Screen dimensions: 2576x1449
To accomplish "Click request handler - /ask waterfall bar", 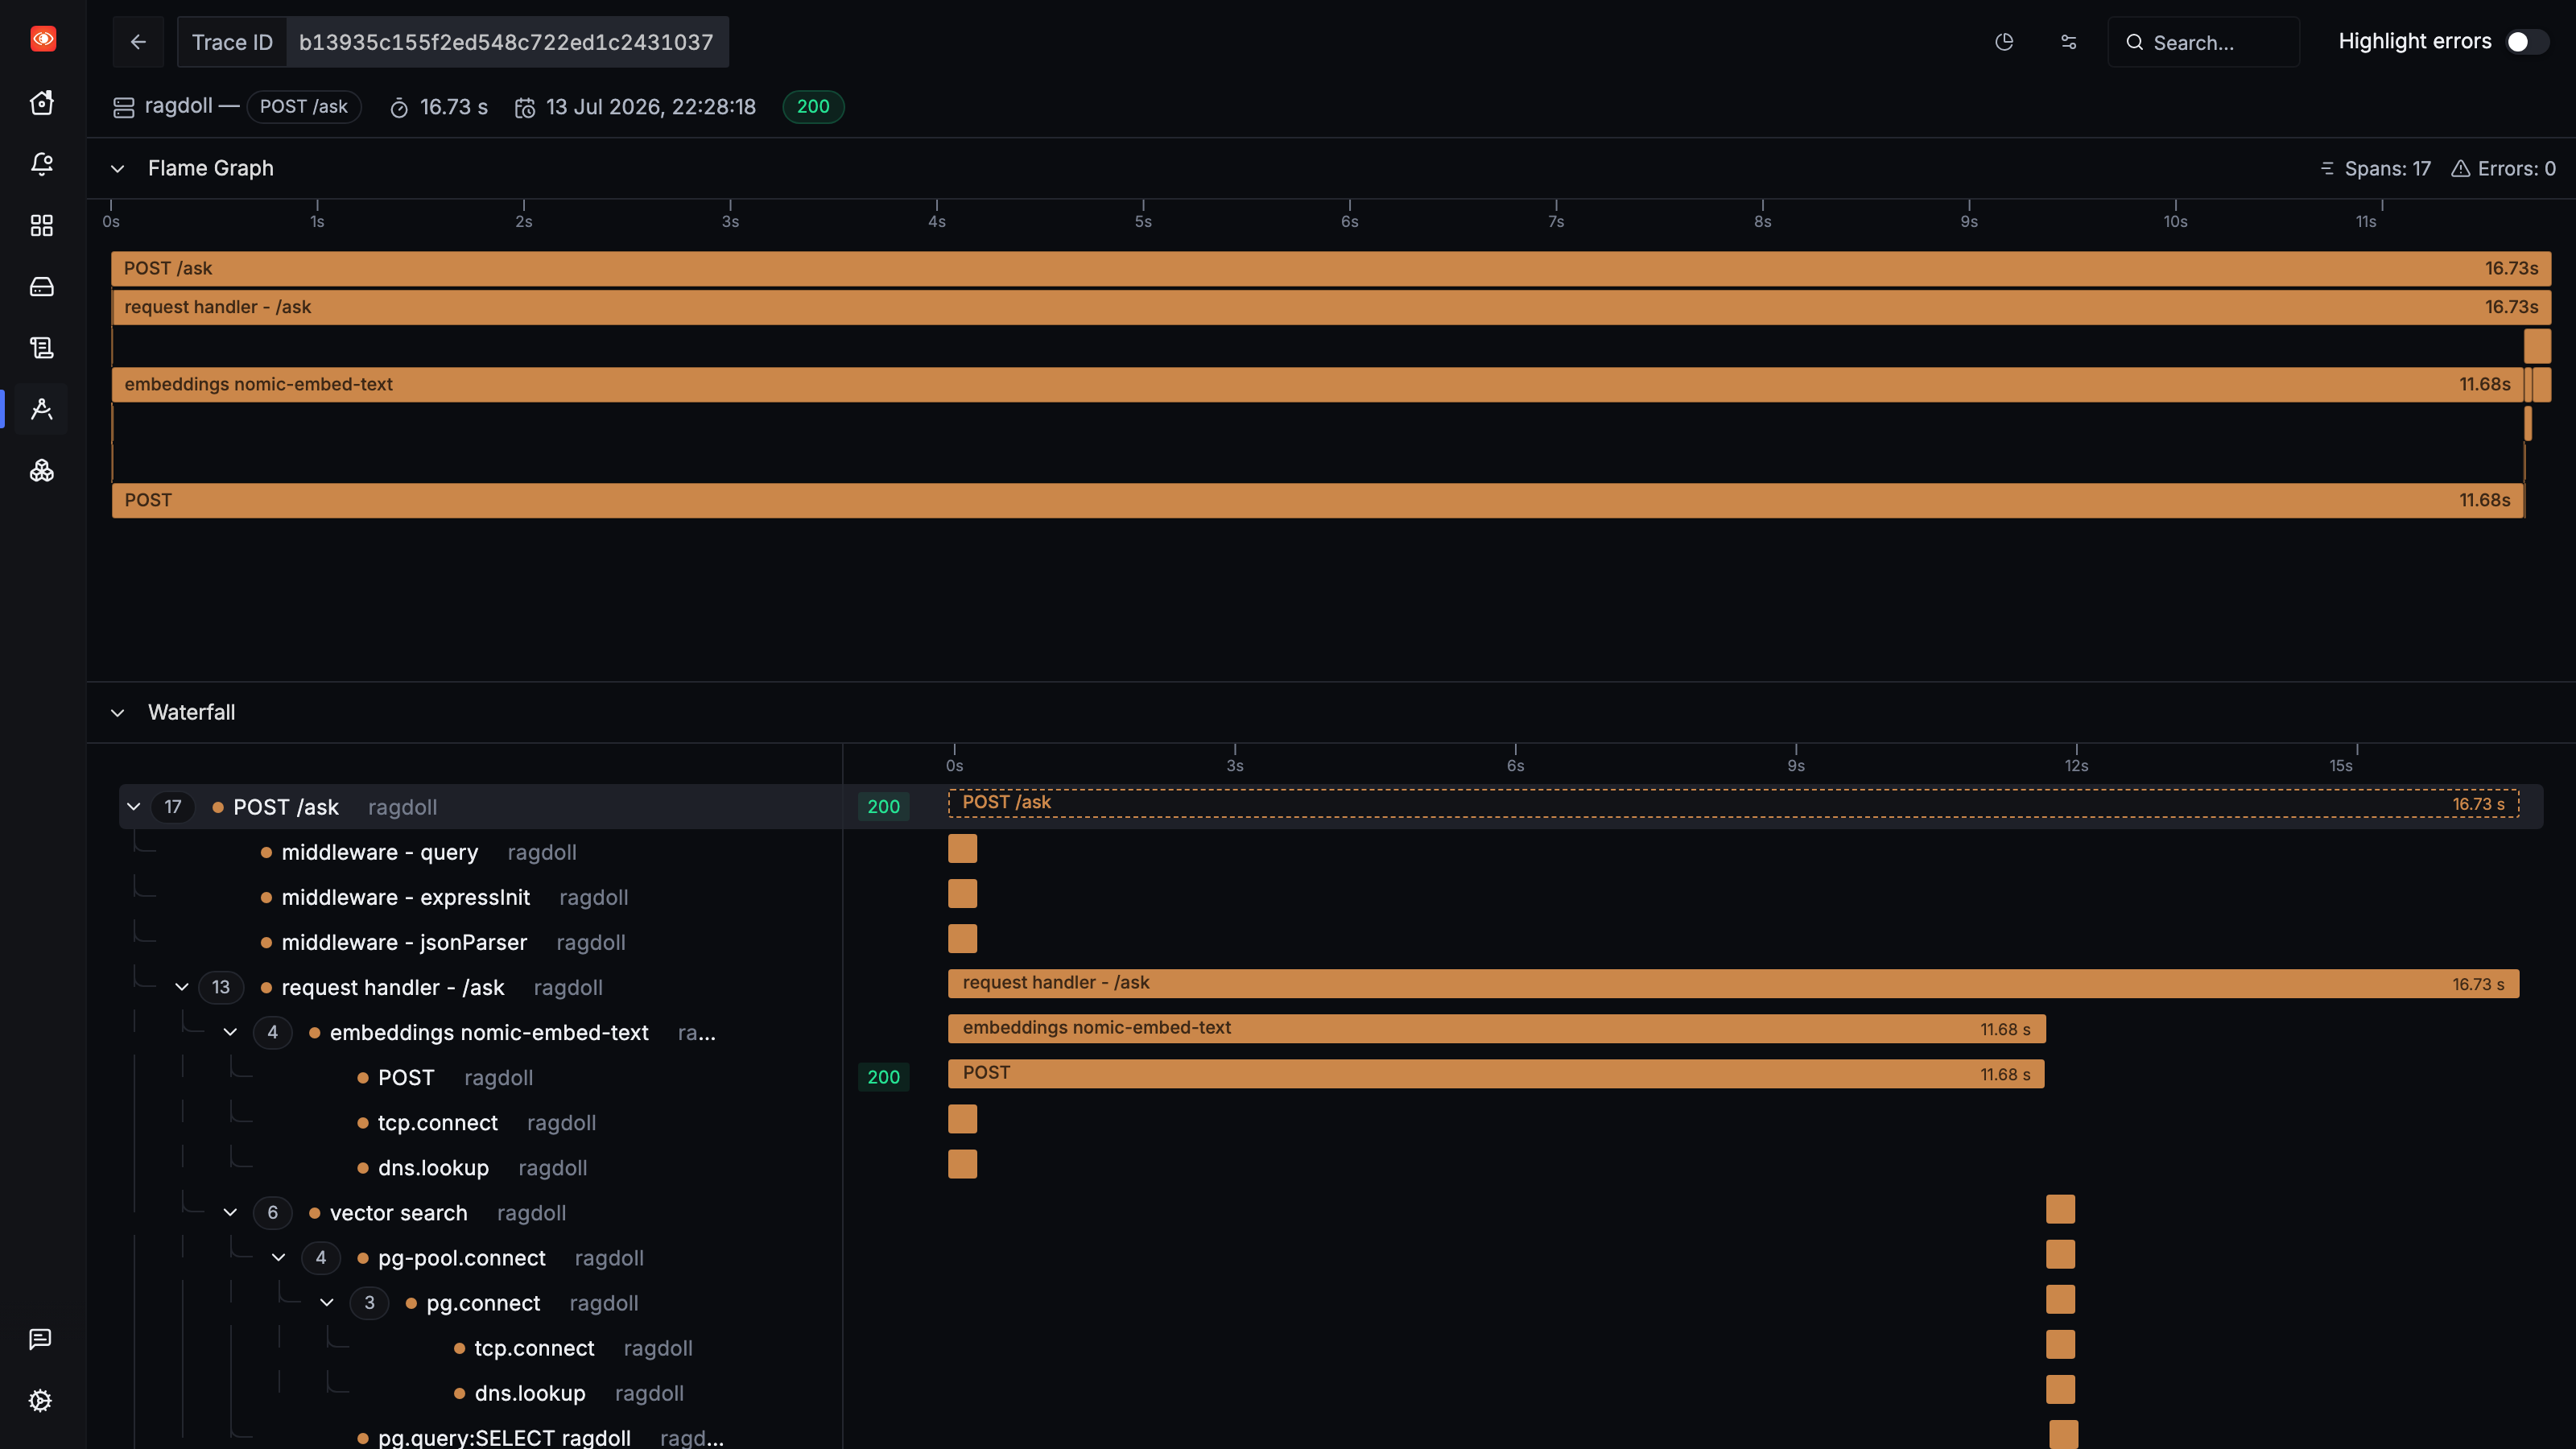I will (x=1733, y=984).
